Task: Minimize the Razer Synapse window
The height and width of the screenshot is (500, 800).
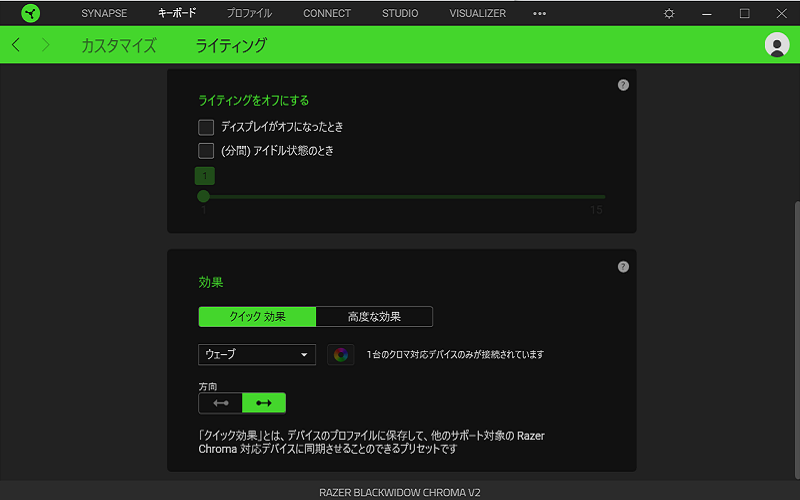Action: (x=707, y=13)
